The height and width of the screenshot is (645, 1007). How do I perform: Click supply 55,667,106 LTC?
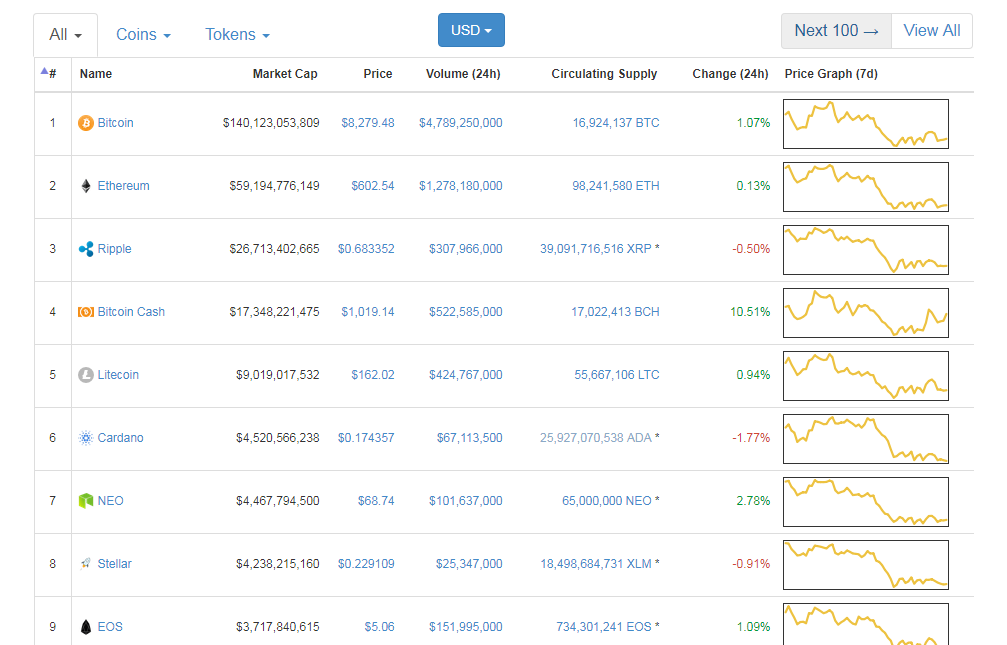click(x=617, y=375)
